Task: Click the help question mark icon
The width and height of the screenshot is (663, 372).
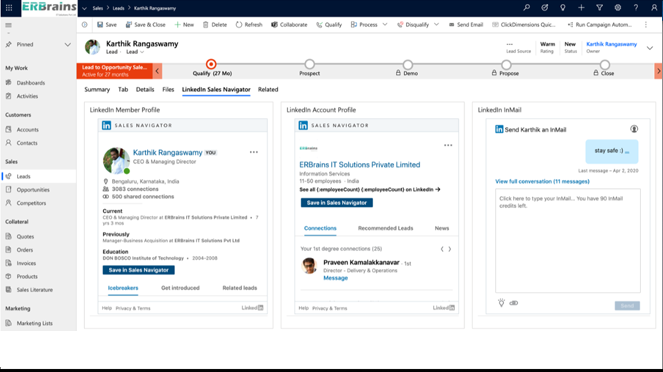Action: (x=636, y=8)
